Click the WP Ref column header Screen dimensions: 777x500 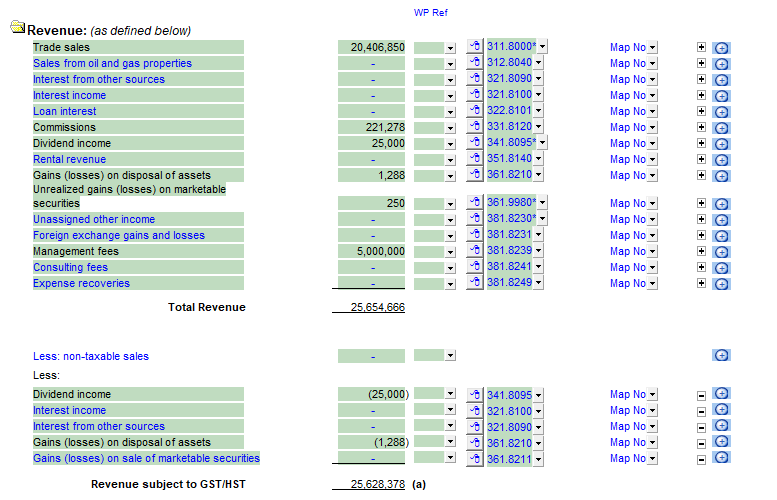(431, 13)
